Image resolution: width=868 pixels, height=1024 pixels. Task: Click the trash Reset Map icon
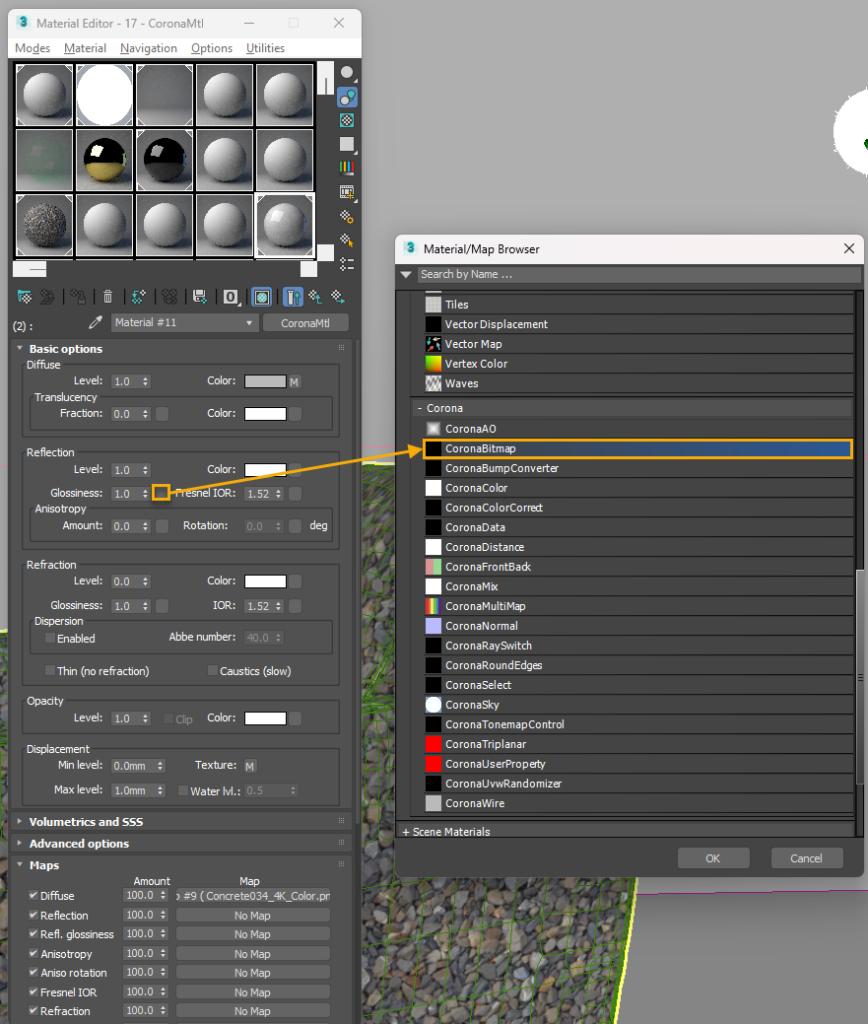(x=108, y=297)
